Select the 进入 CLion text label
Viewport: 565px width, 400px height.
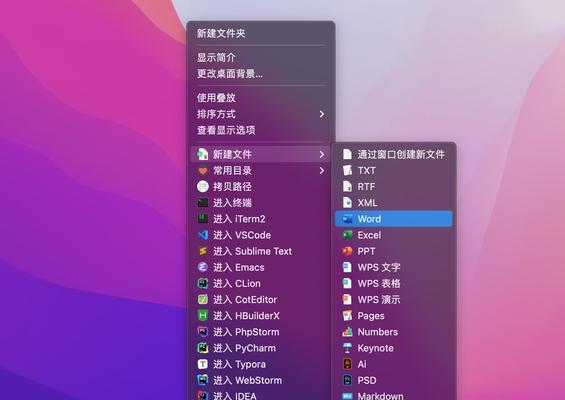pos(237,283)
